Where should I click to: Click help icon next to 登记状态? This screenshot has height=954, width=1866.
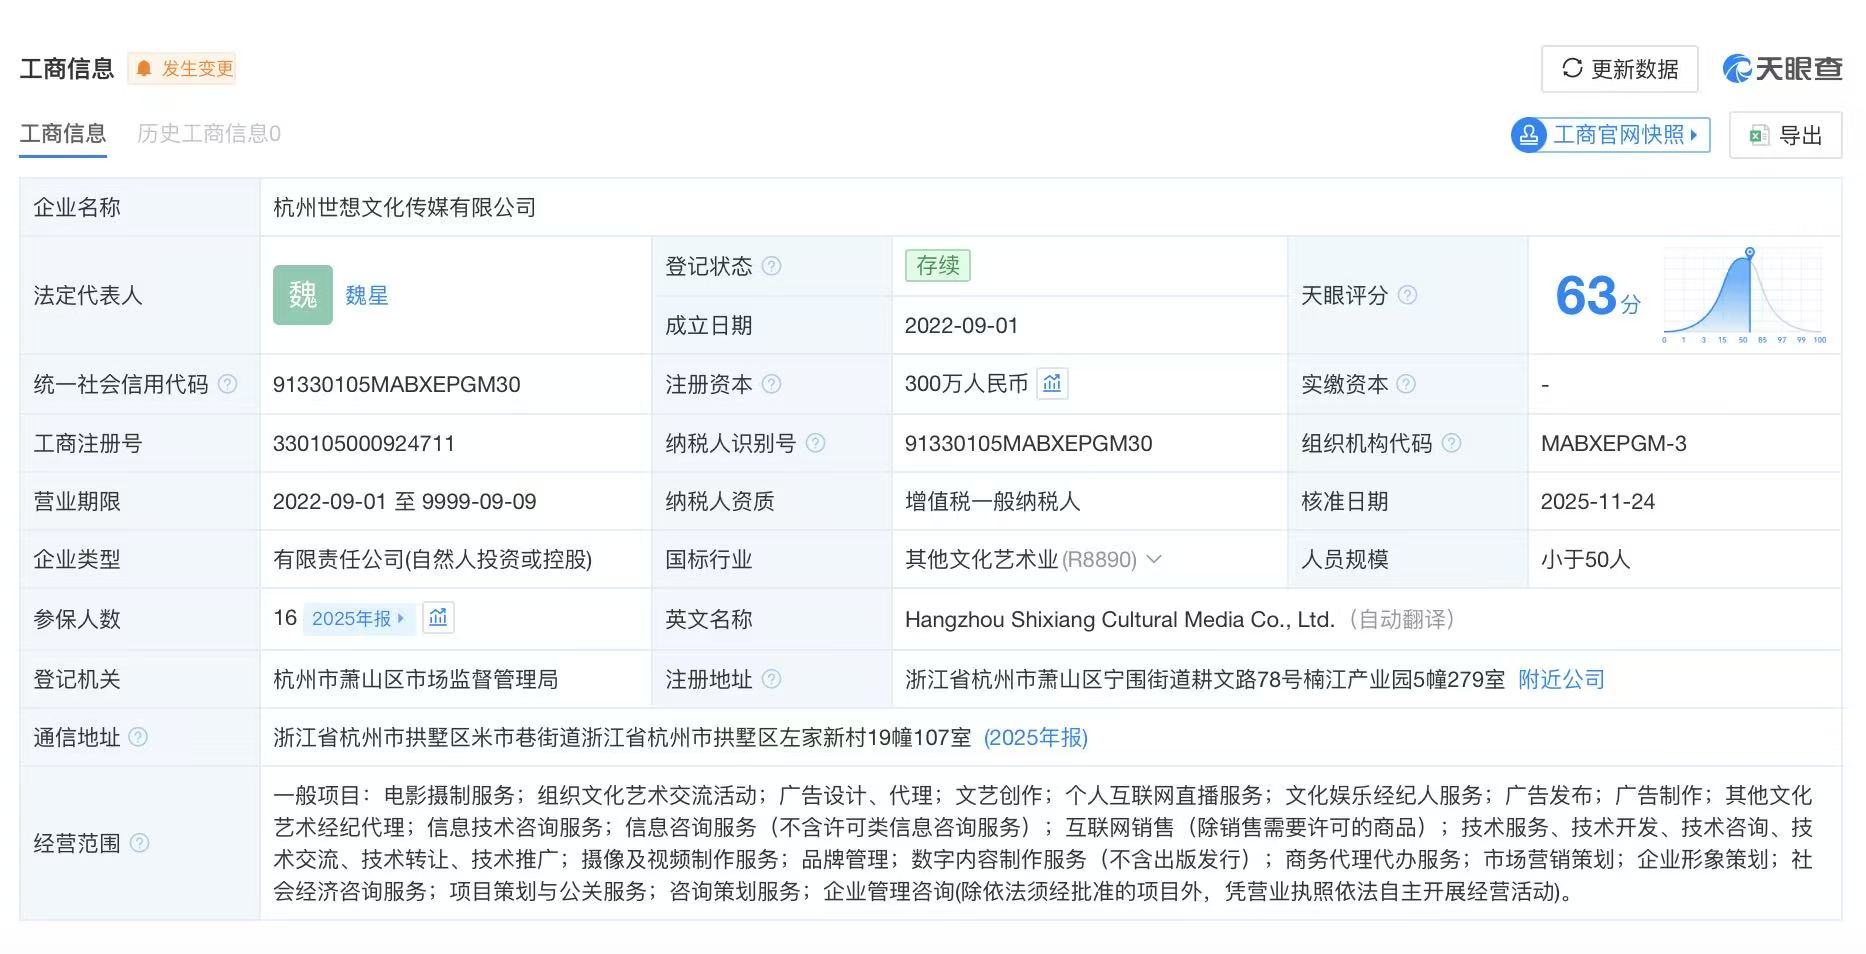pyautogui.click(x=771, y=266)
